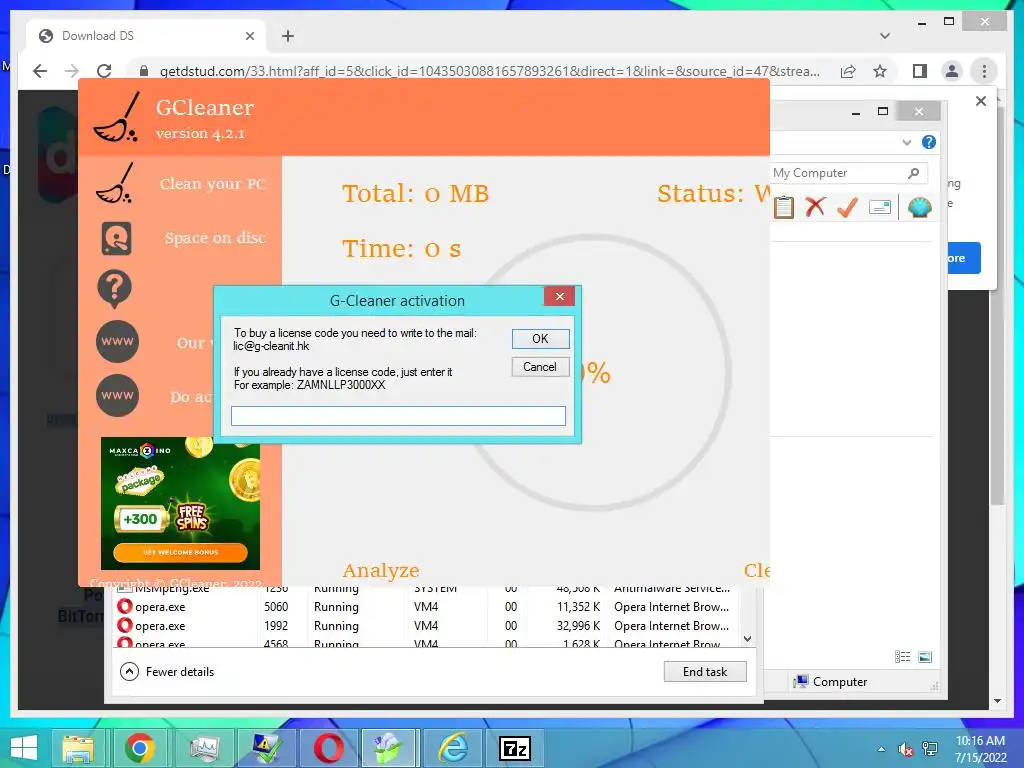Screen dimensions: 1024x768
Task: Switch Explorer to large icons view
Action: (x=925, y=657)
